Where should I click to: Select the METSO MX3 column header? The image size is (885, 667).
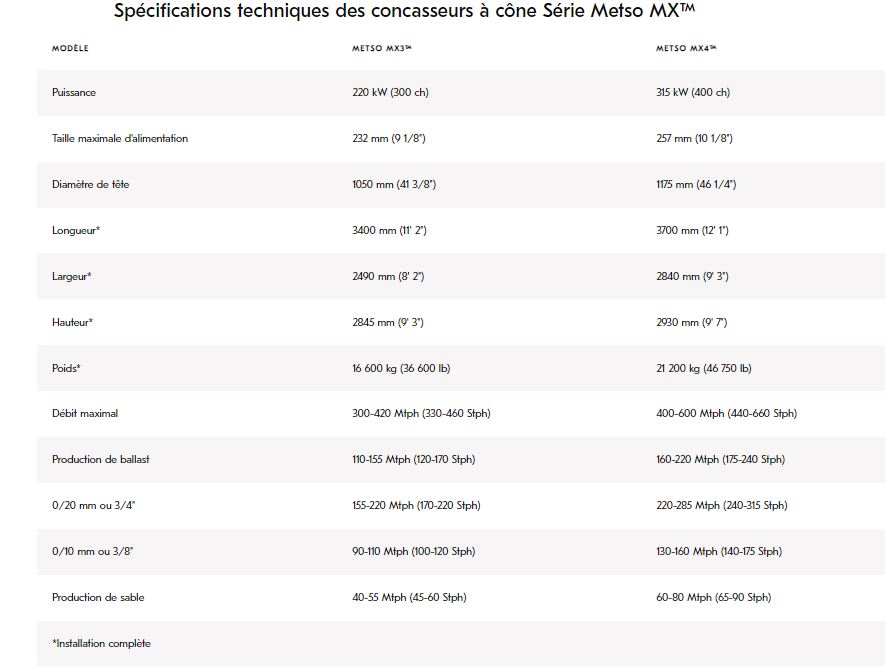pos(382,48)
